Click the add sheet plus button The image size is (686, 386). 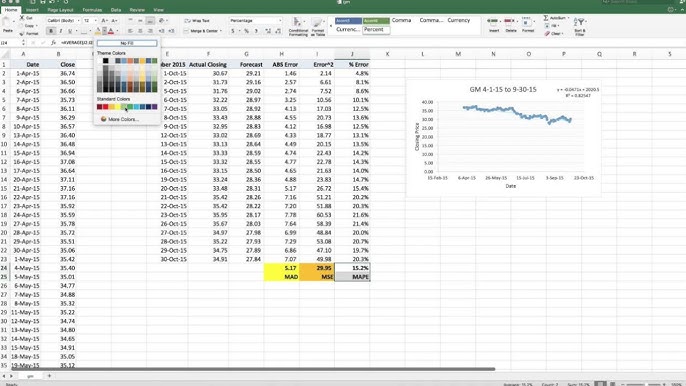point(49,376)
